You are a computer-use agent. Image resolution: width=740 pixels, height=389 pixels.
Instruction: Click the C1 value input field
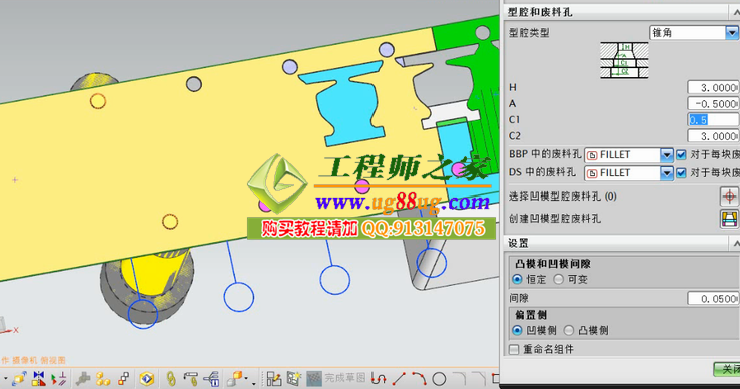[x=713, y=120]
